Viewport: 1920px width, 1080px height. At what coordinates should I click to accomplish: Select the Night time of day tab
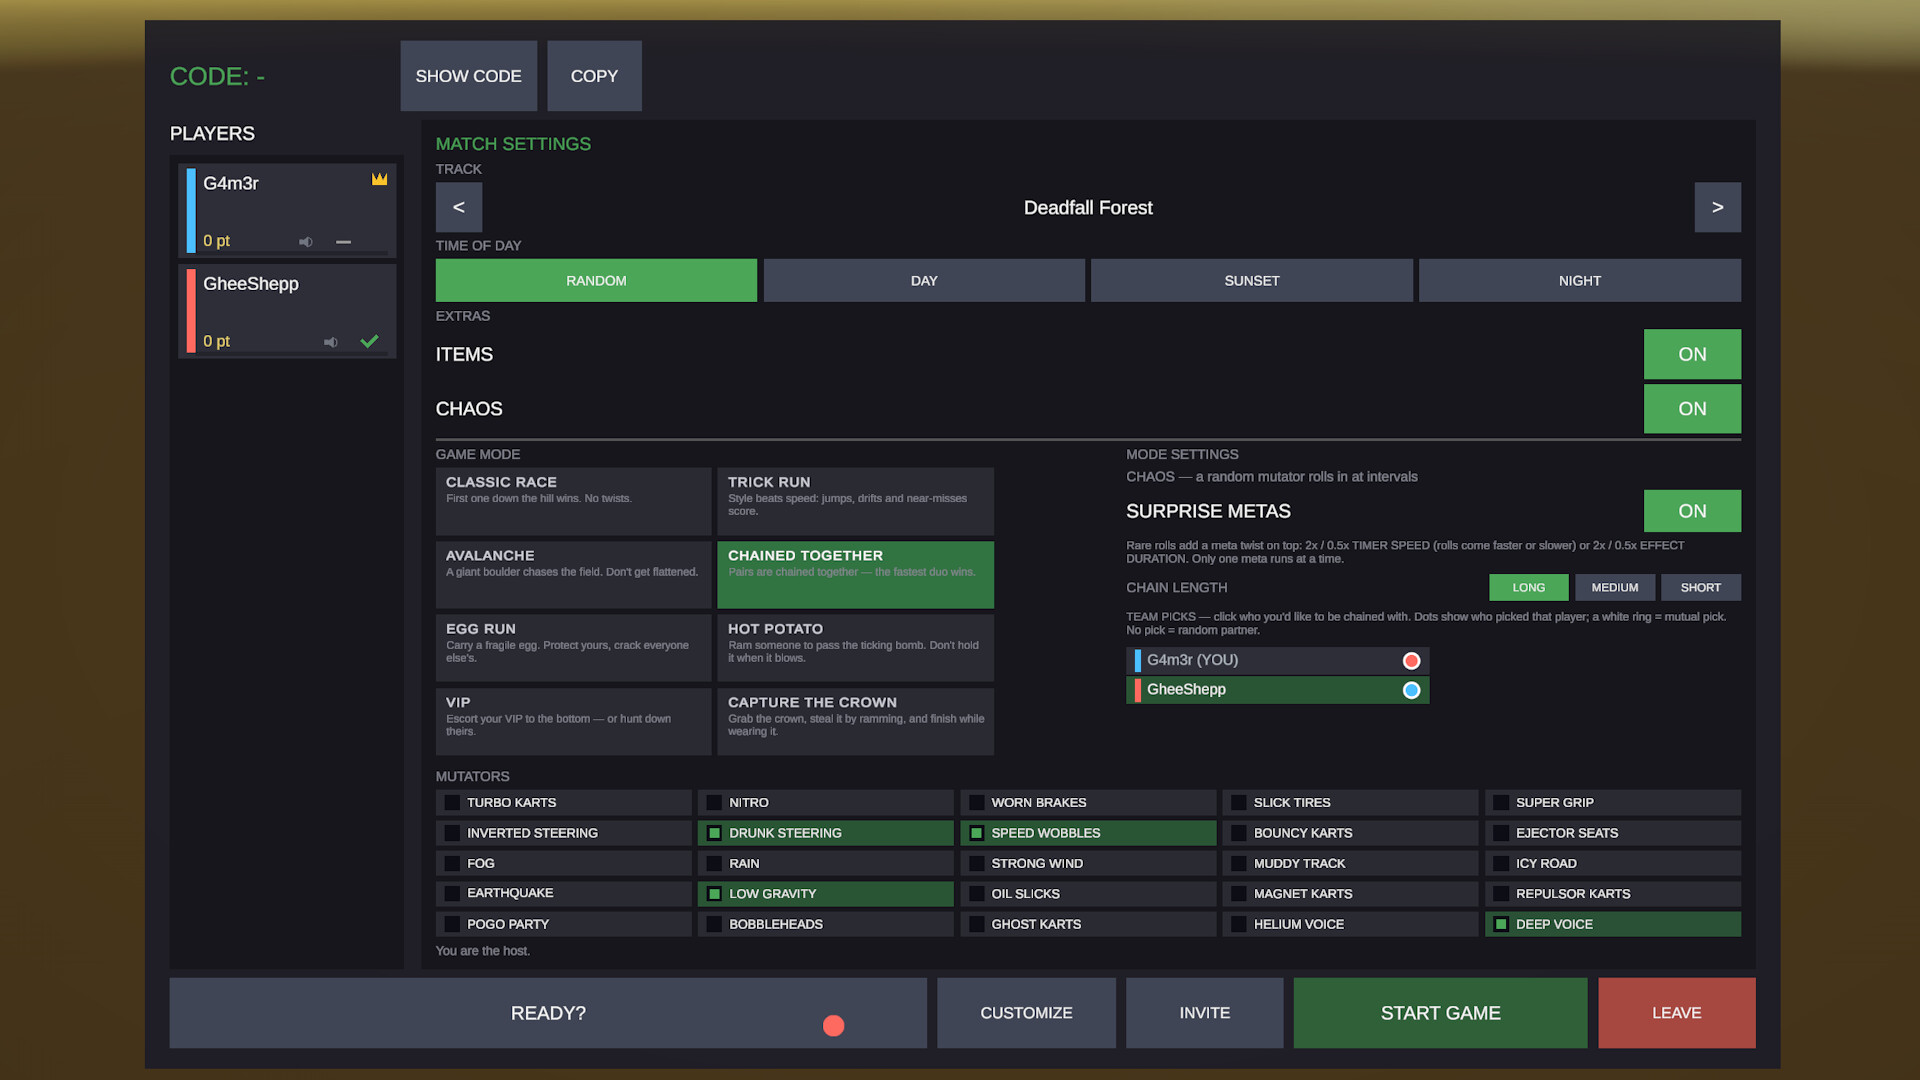pos(1579,281)
